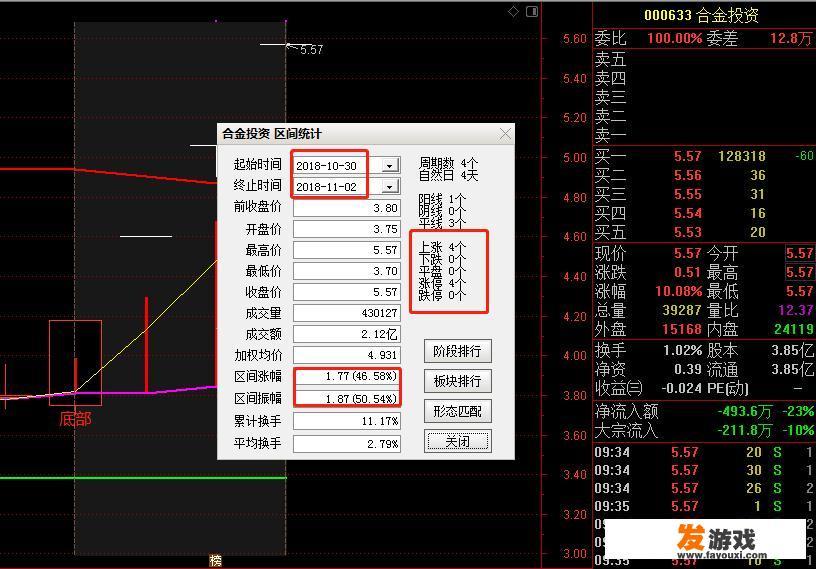Image resolution: width=816 pixels, height=569 pixels.
Task: Open the 起始时间 date dropdown
Action: 390,166
